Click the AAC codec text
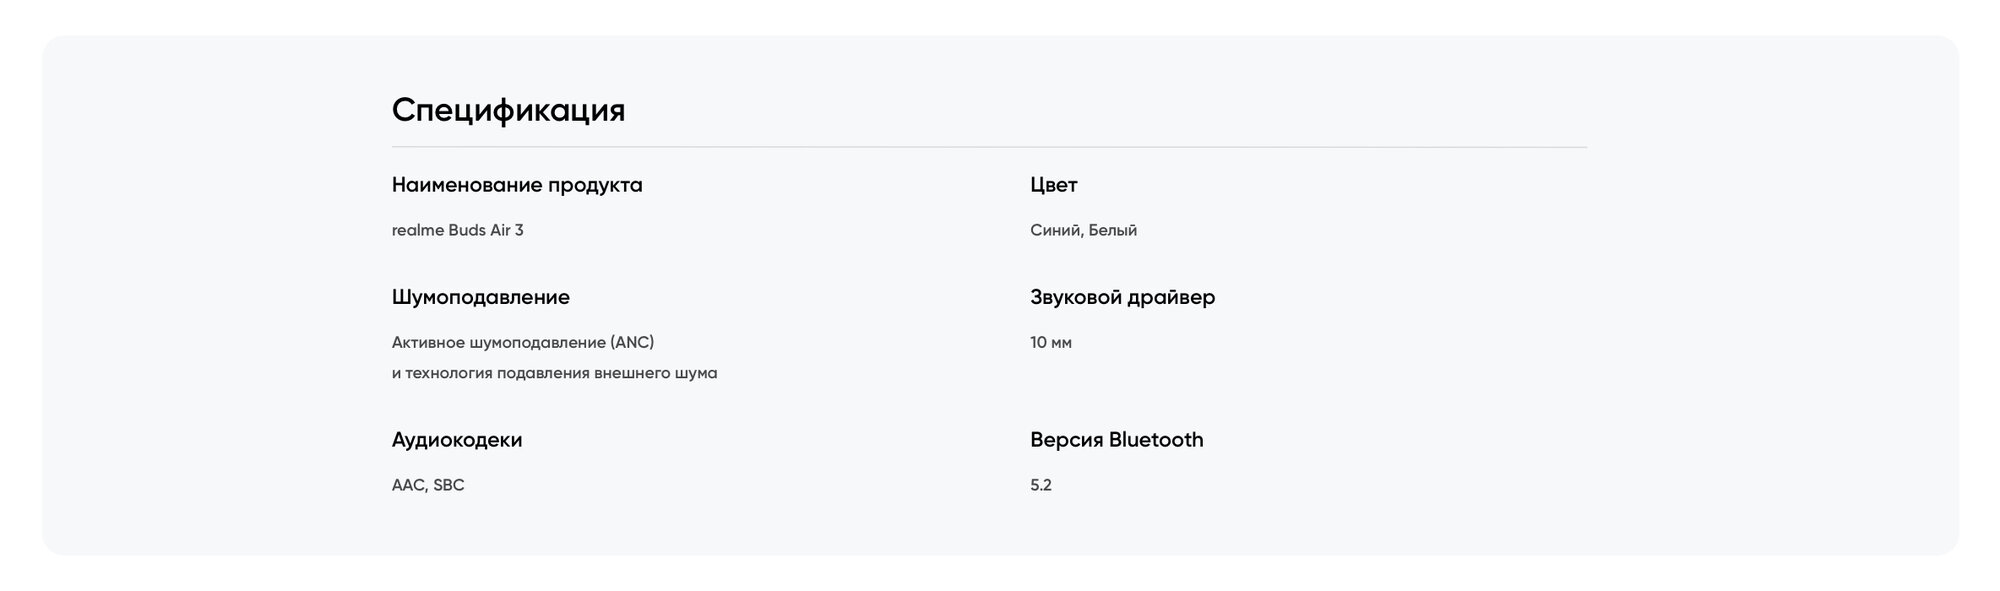 [408, 485]
